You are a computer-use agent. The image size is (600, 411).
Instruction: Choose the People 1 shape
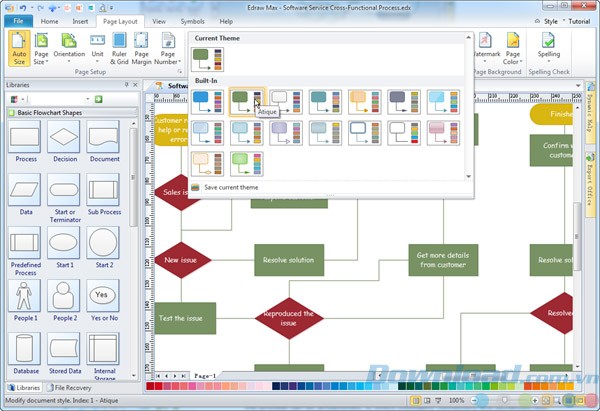coord(25,299)
